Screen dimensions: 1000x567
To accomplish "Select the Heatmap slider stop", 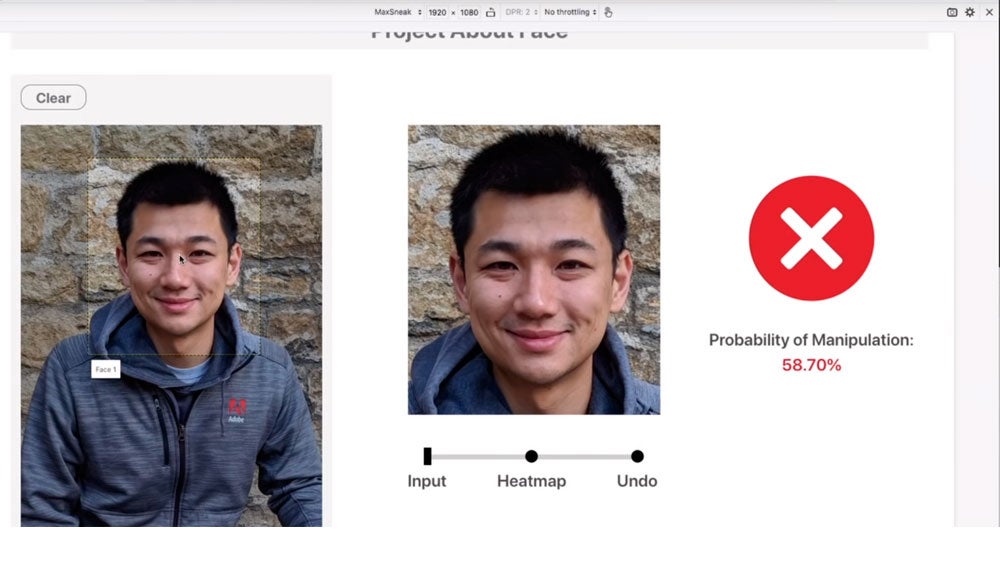I will pyautogui.click(x=531, y=456).
